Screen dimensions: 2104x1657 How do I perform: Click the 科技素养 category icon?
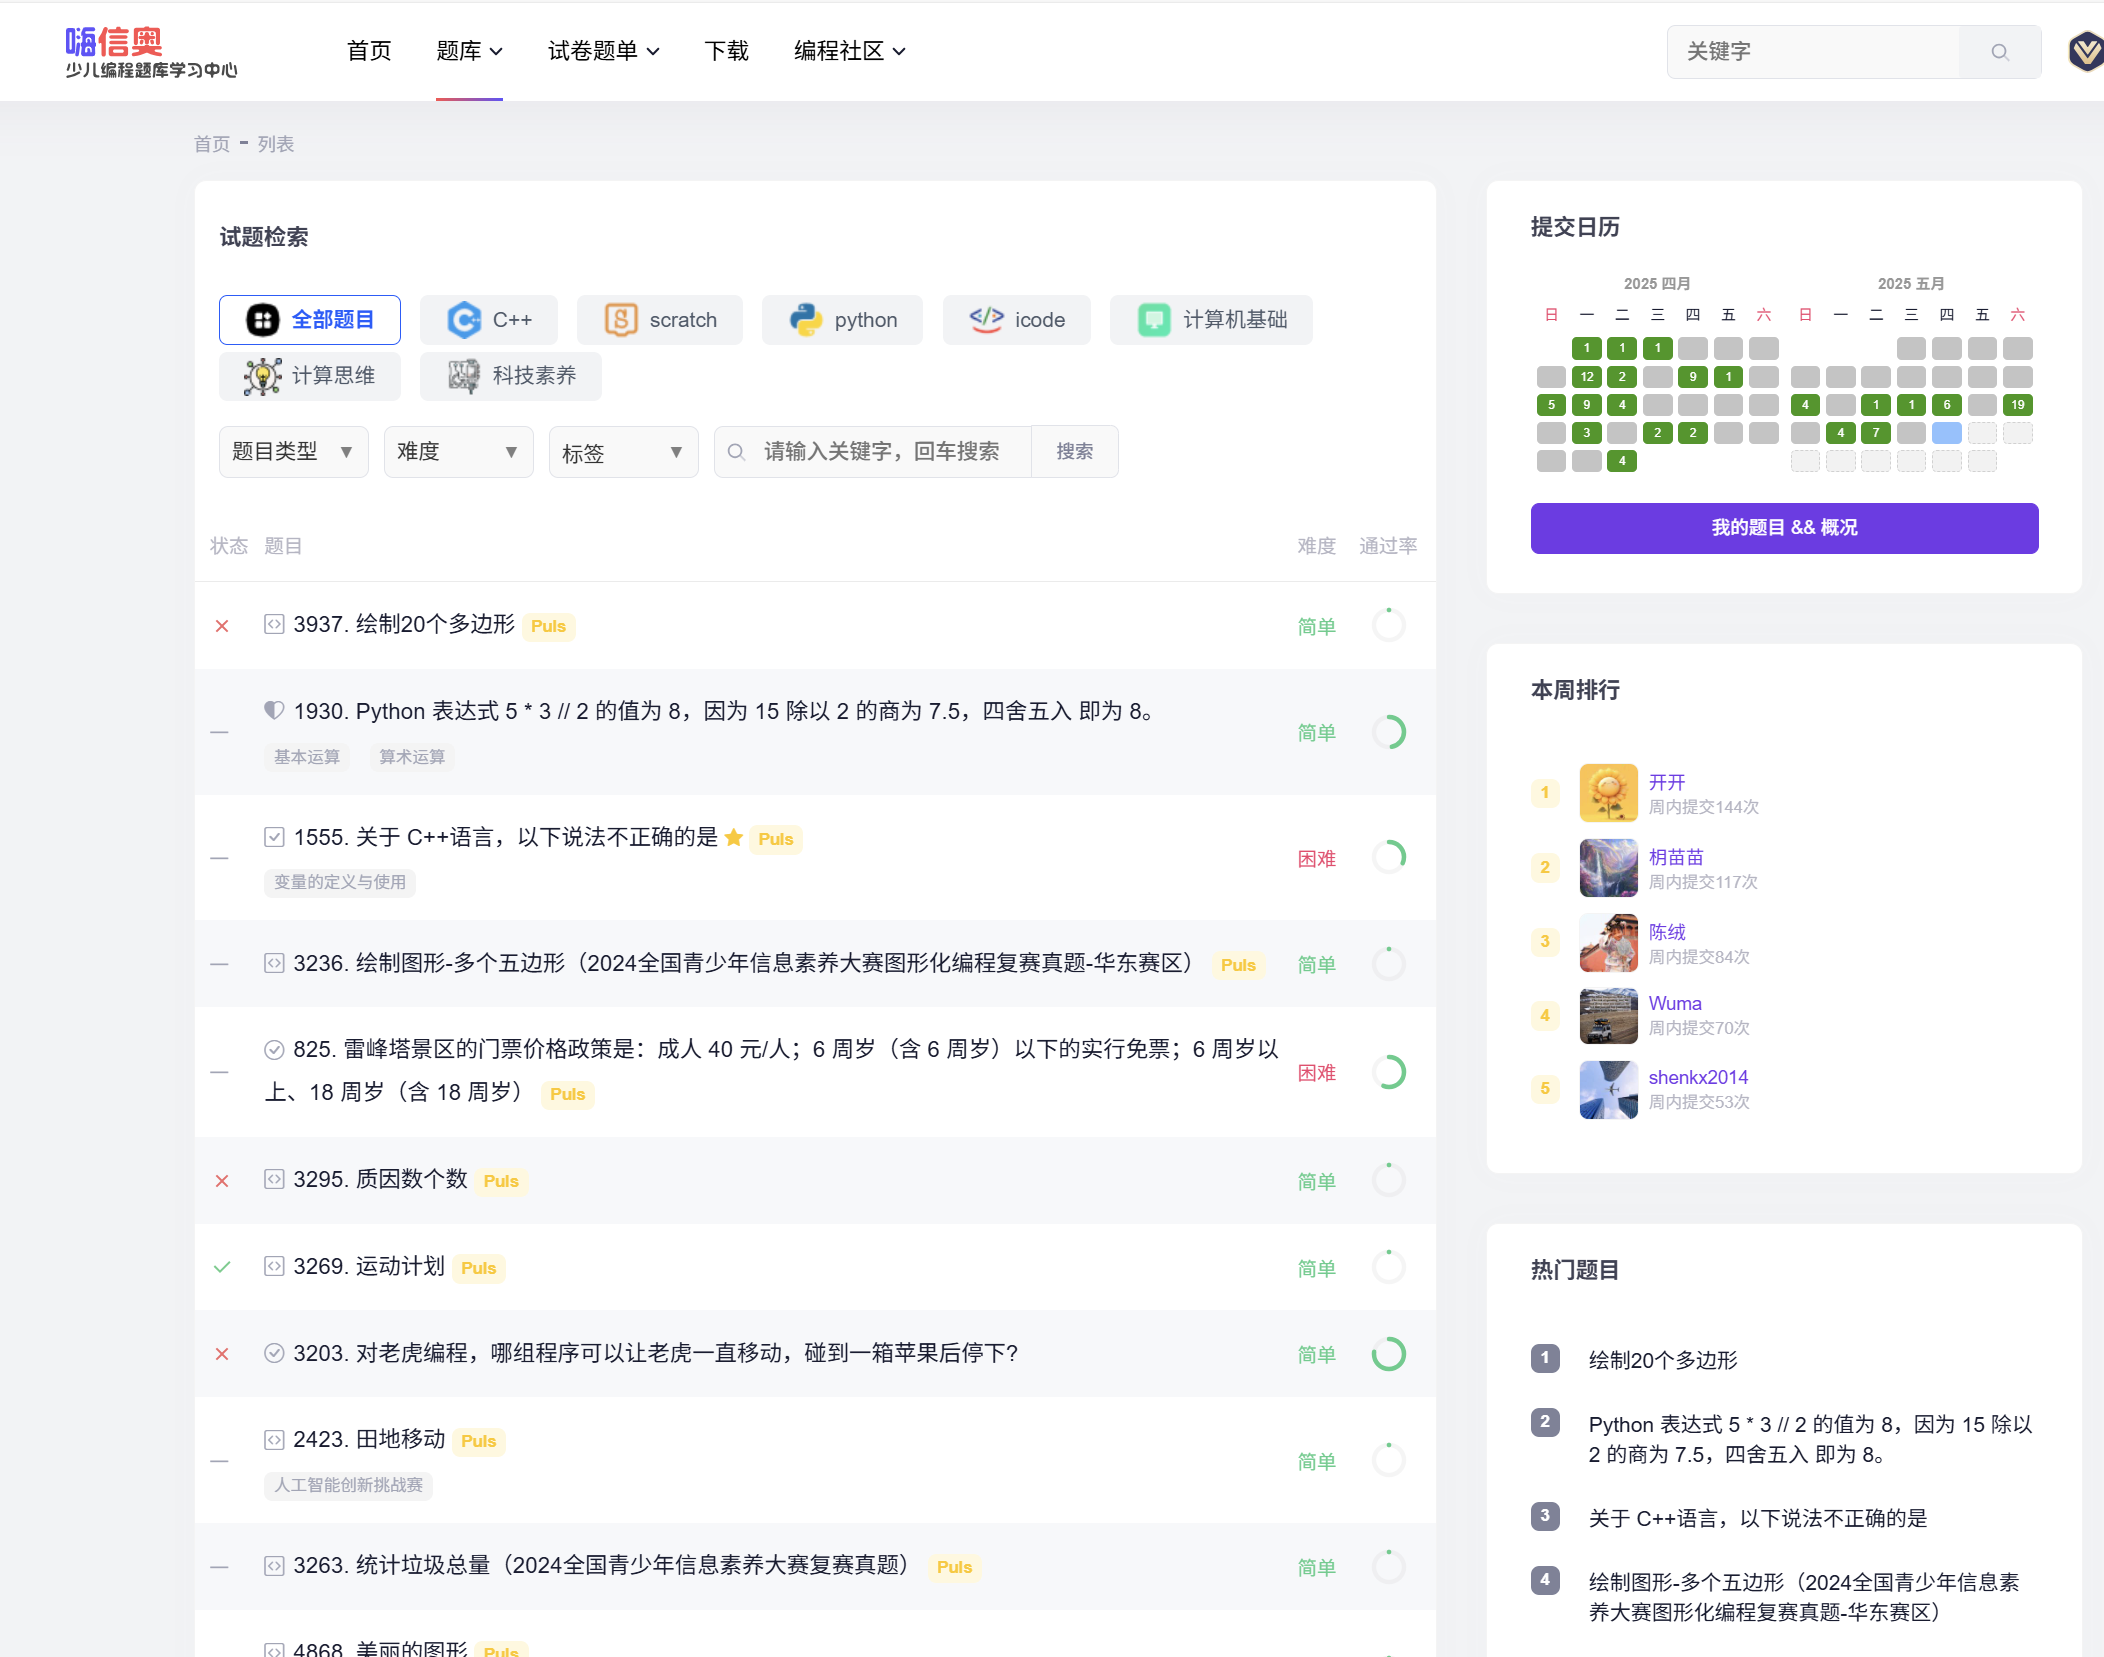pyautogui.click(x=464, y=376)
